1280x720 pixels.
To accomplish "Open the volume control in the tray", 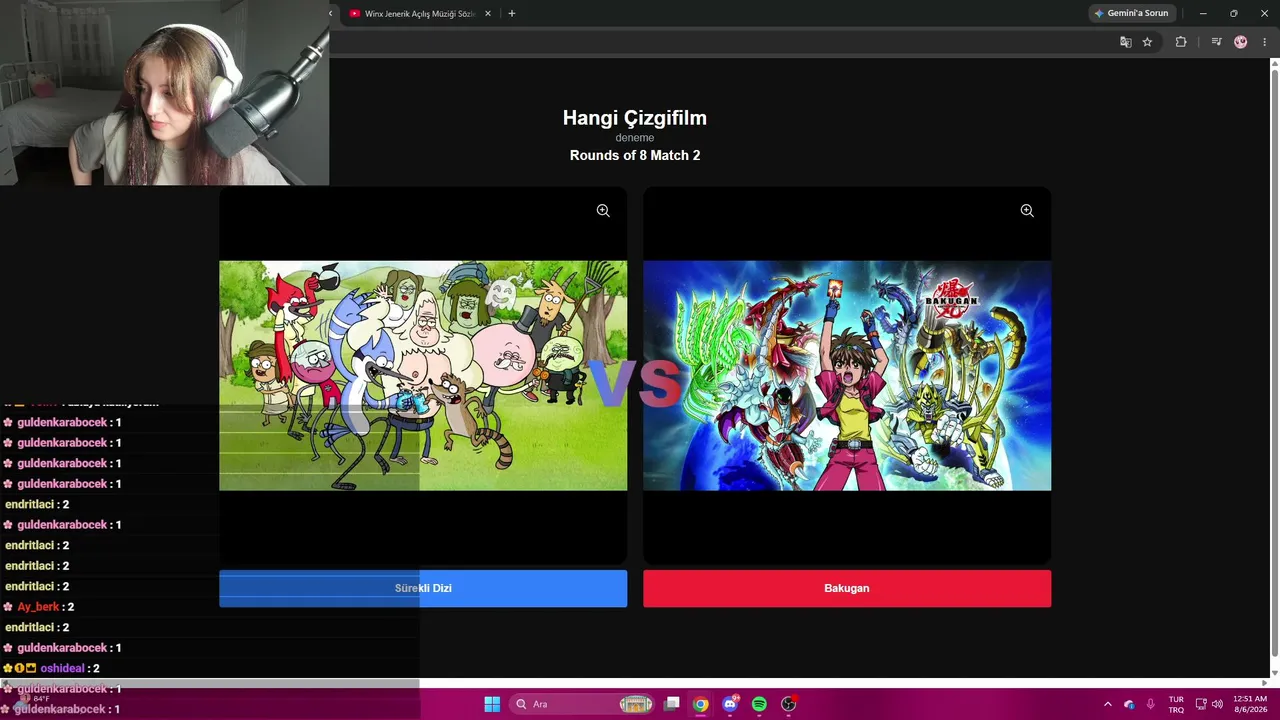I will tap(1217, 704).
